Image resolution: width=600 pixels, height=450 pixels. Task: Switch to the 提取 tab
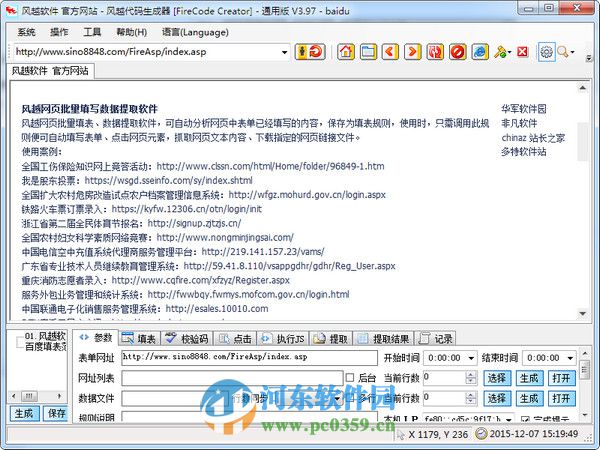(x=331, y=338)
